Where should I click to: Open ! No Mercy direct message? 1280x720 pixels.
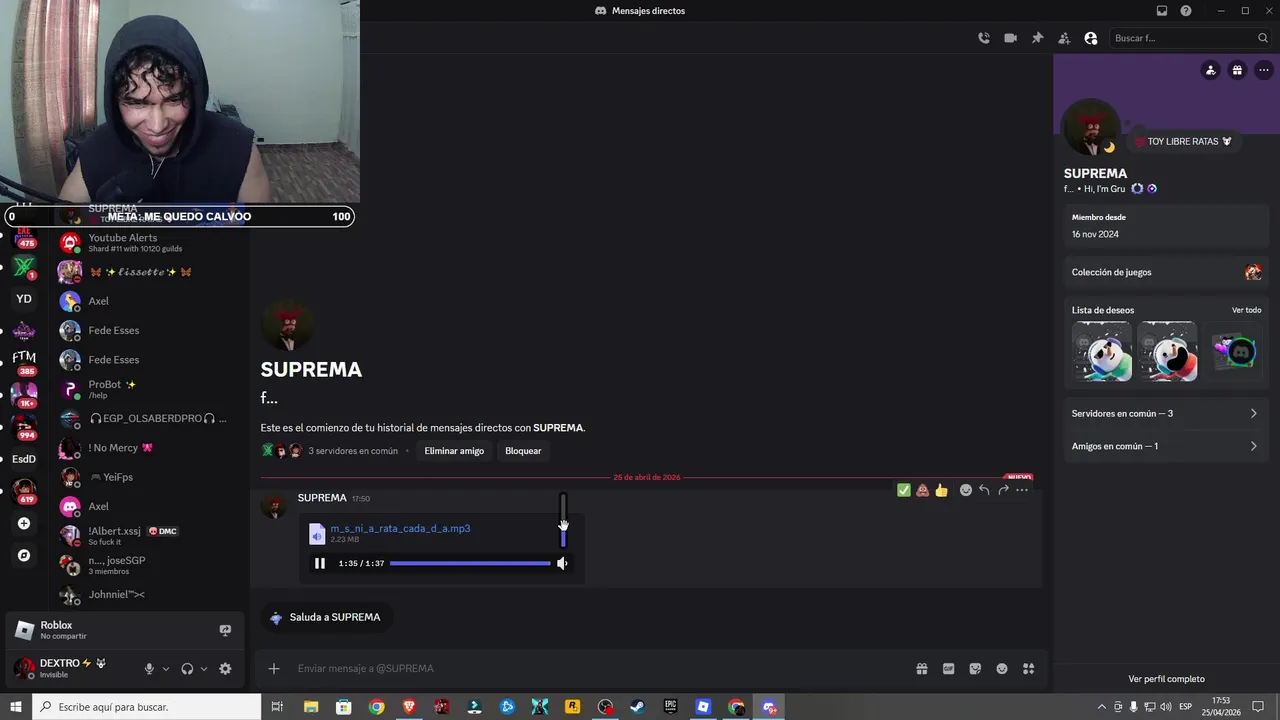click(x=148, y=448)
